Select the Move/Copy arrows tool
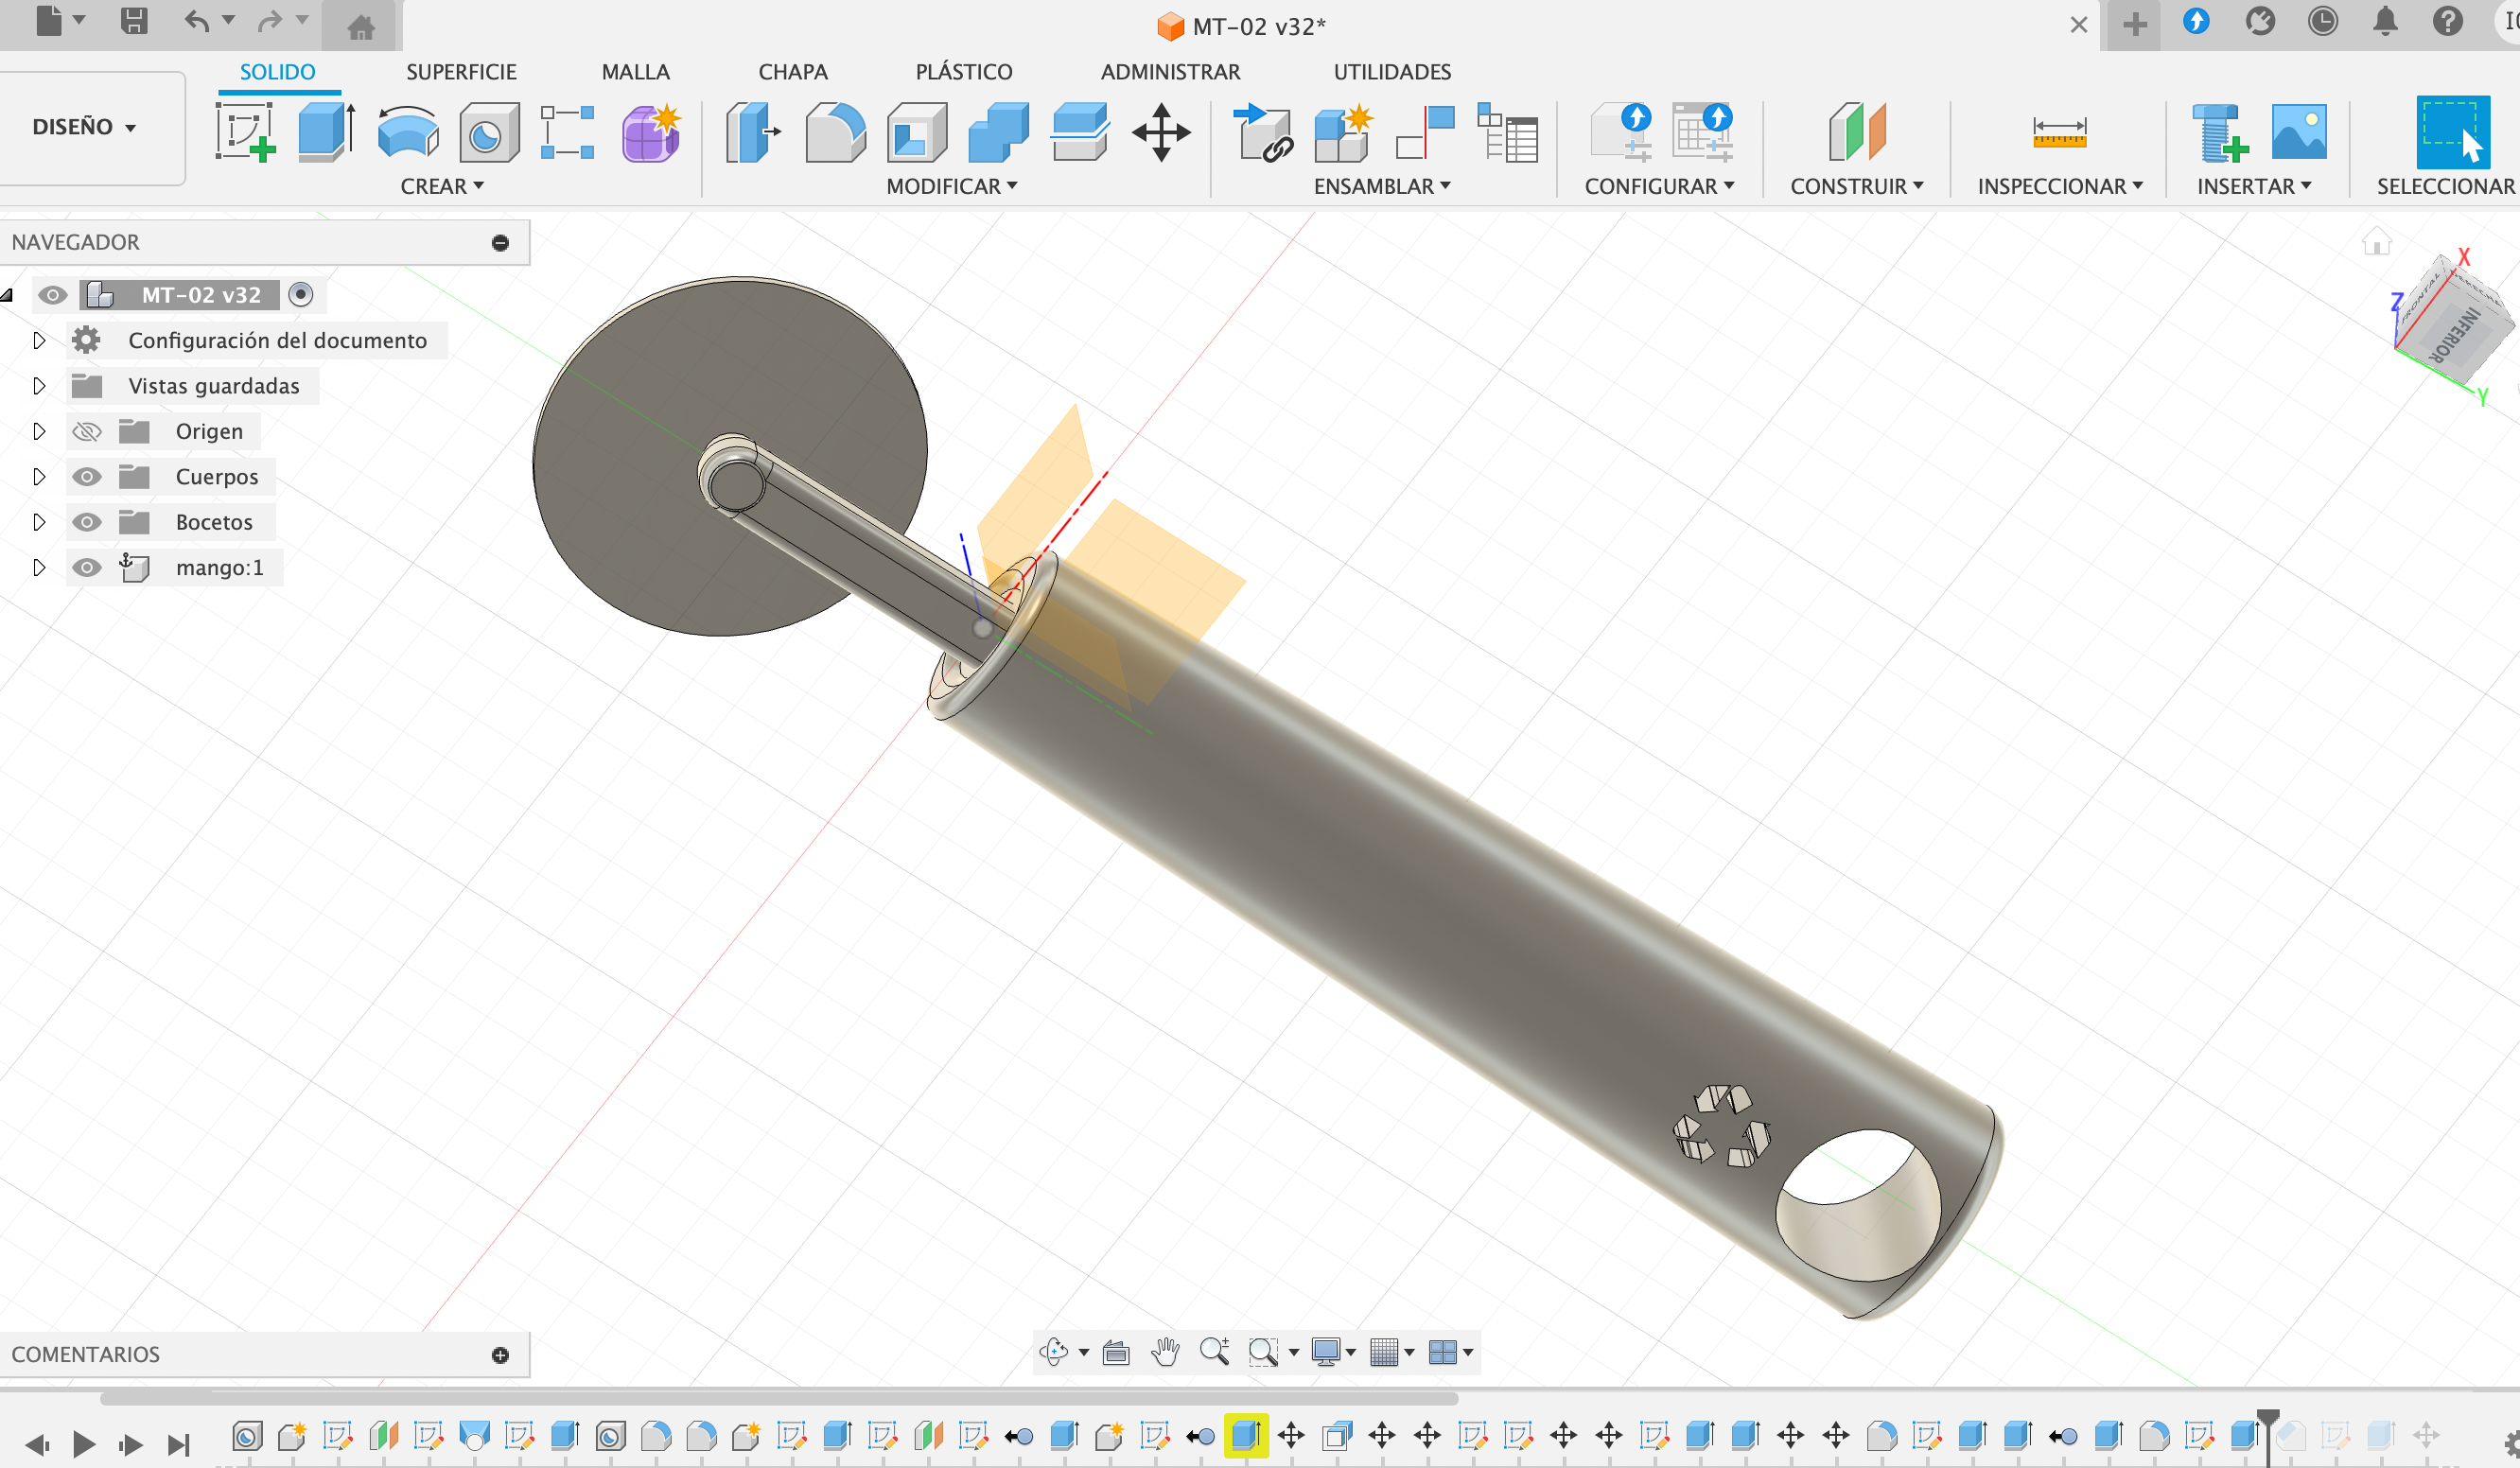The height and width of the screenshot is (1468, 2520). click(x=1160, y=132)
